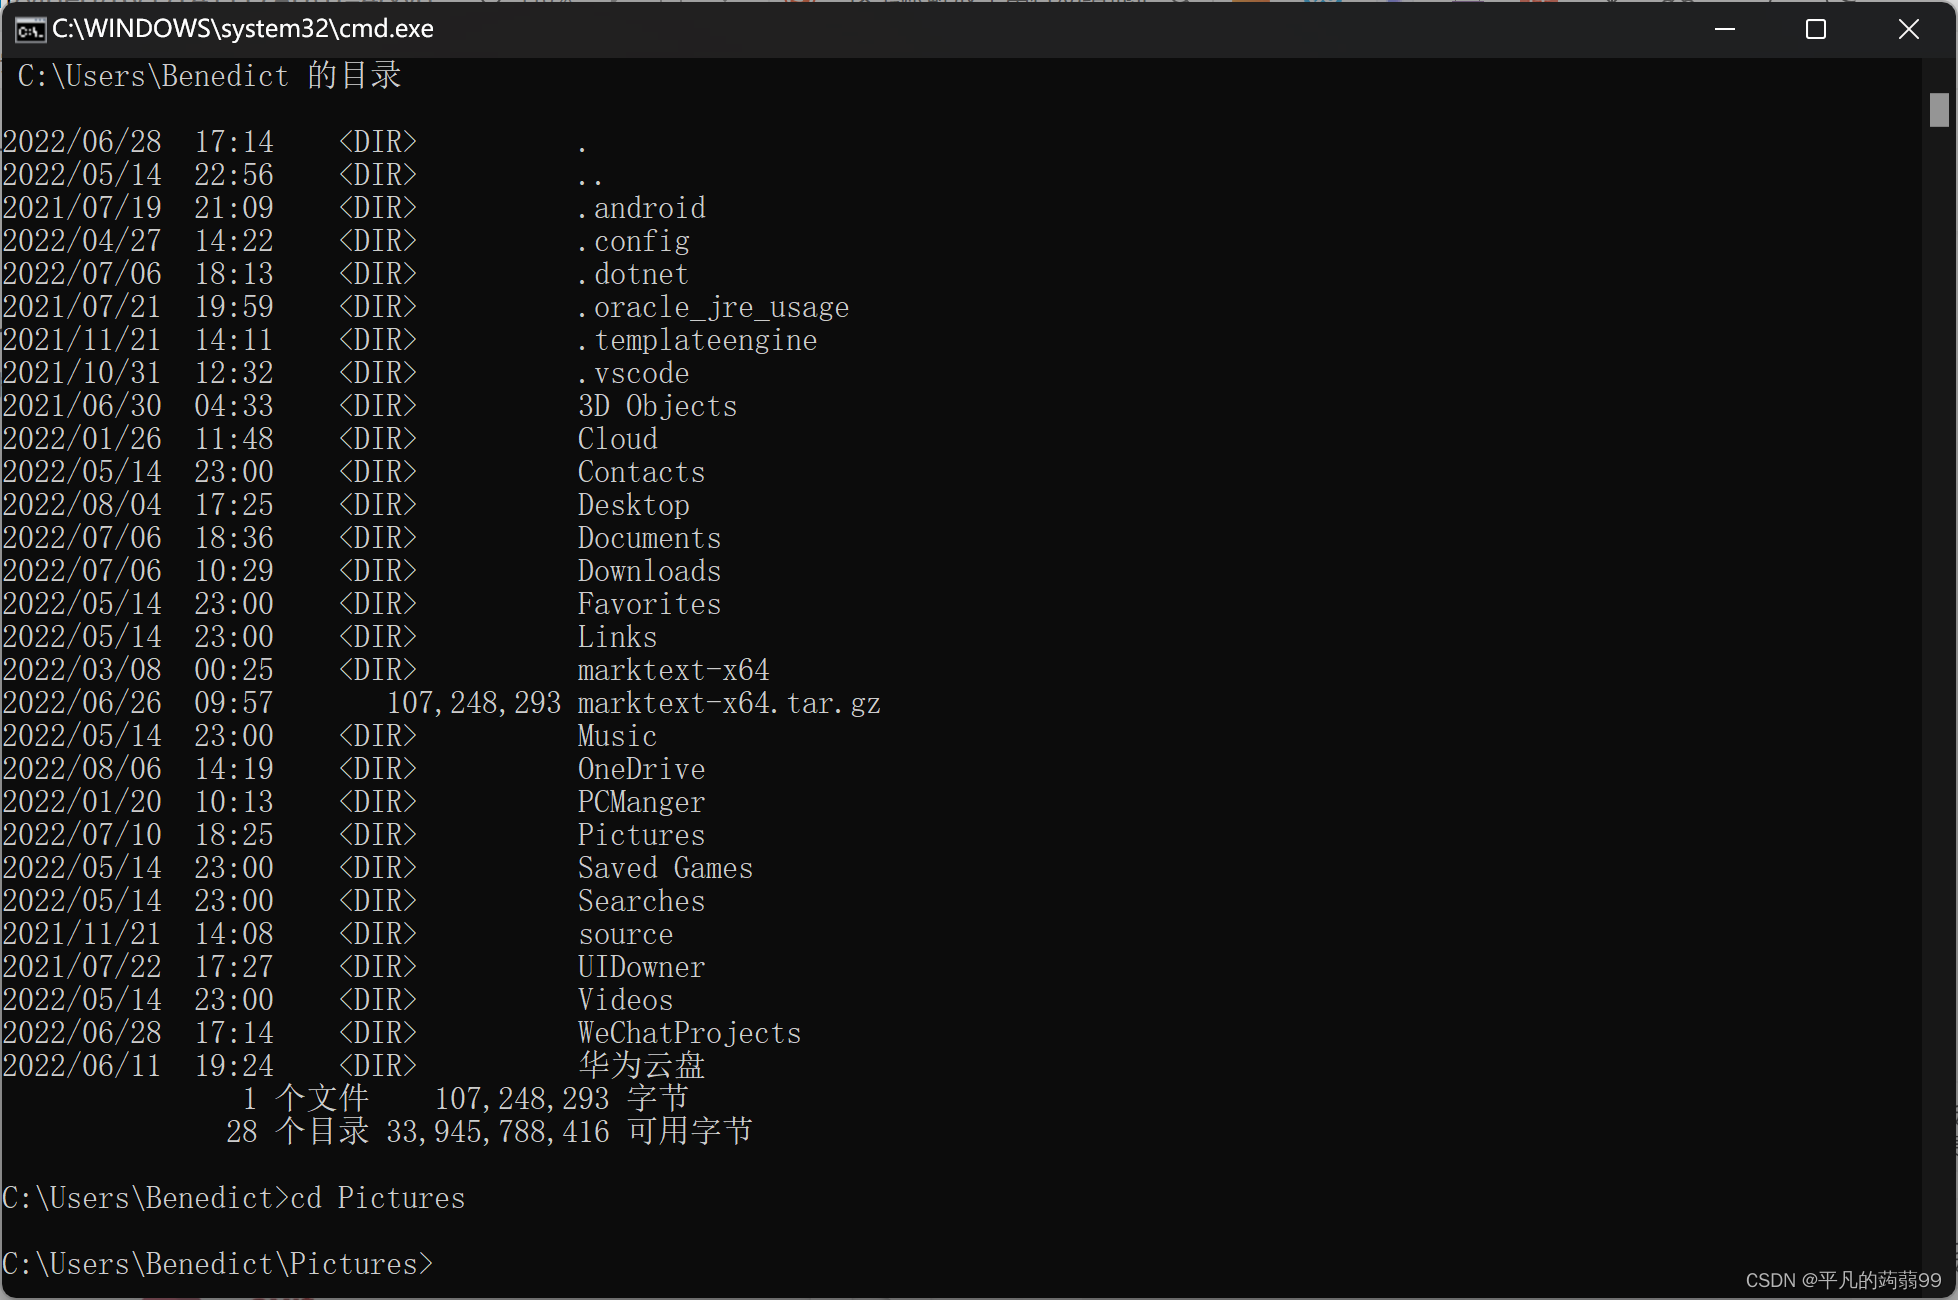Click the cd Pictures command text
This screenshot has width=1958, height=1300.
pos(378,1197)
